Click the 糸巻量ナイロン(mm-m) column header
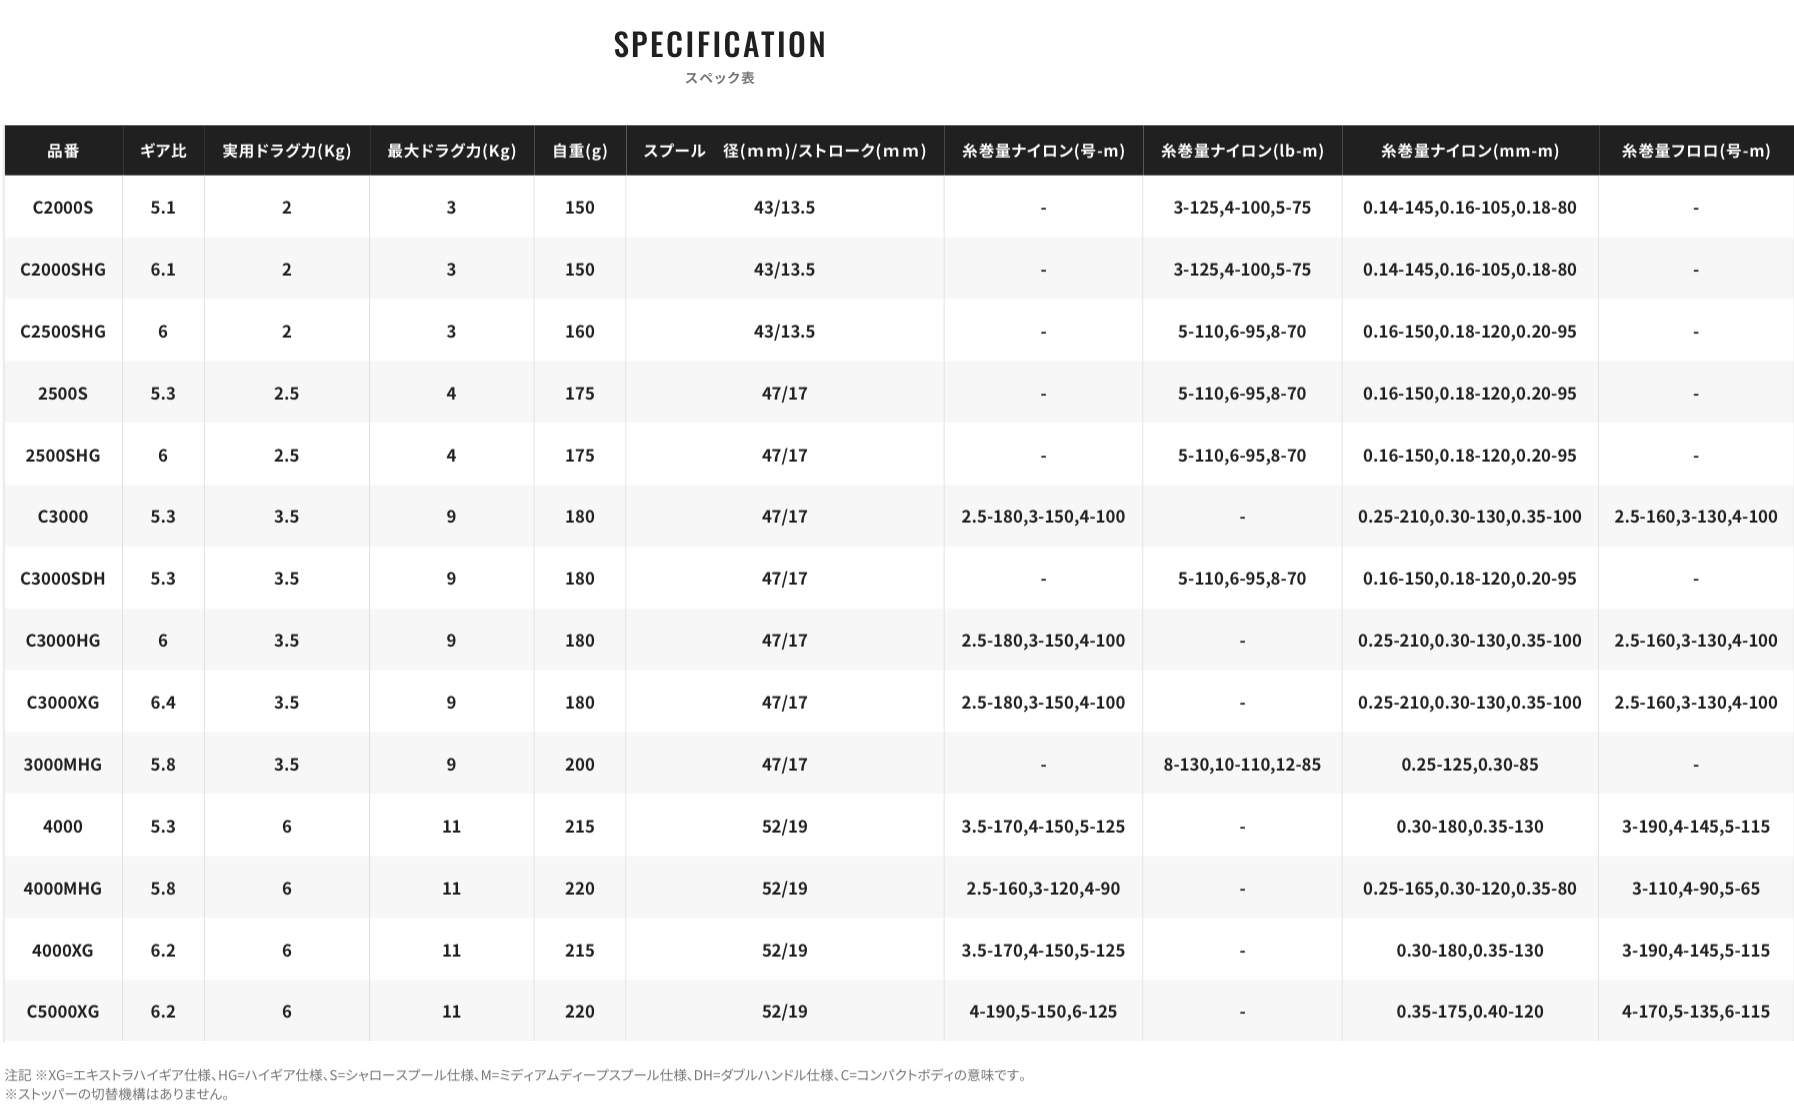This screenshot has width=1794, height=1116. [x=1470, y=151]
